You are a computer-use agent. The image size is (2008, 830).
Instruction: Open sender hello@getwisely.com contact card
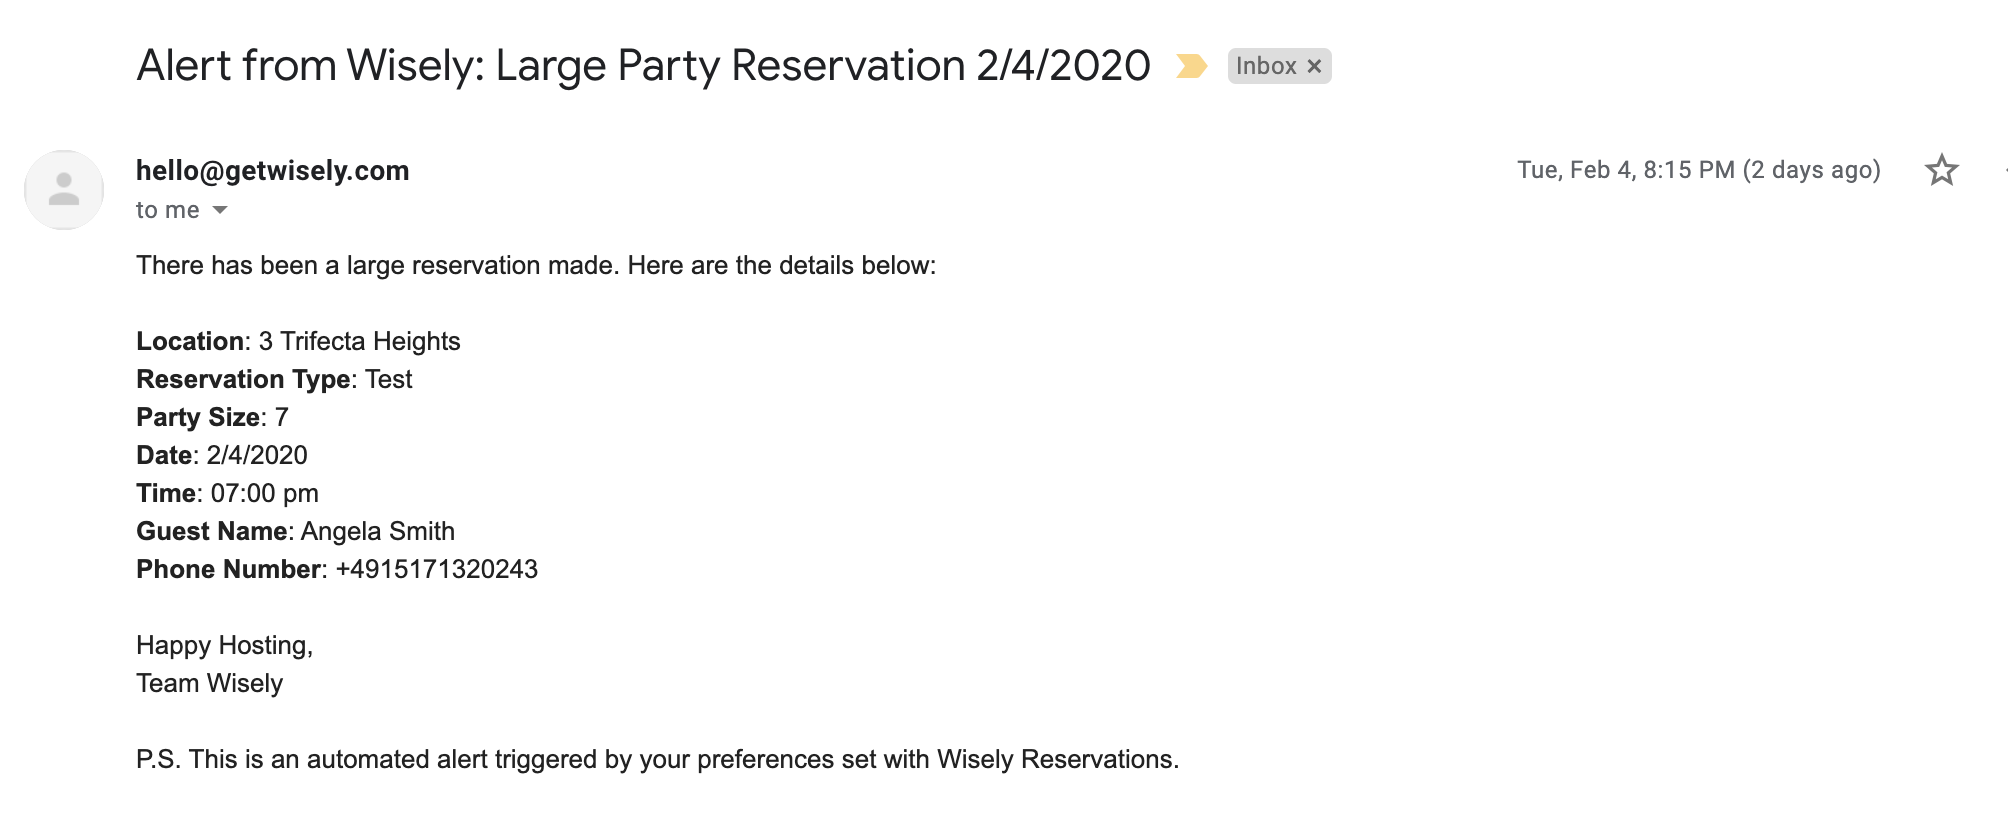pyautogui.click(x=273, y=171)
